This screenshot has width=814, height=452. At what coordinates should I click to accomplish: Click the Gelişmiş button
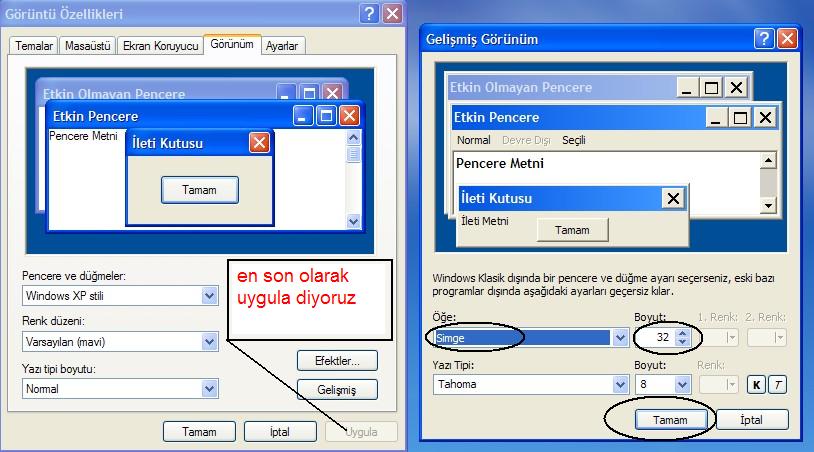pyautogui.click(x=337, y=389)
